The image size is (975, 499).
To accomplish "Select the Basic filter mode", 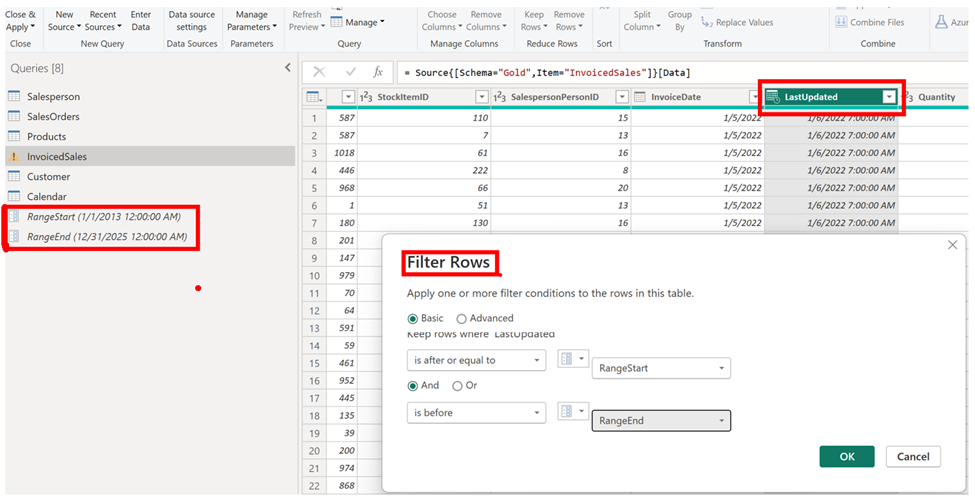I will click(x=412, y=319).
